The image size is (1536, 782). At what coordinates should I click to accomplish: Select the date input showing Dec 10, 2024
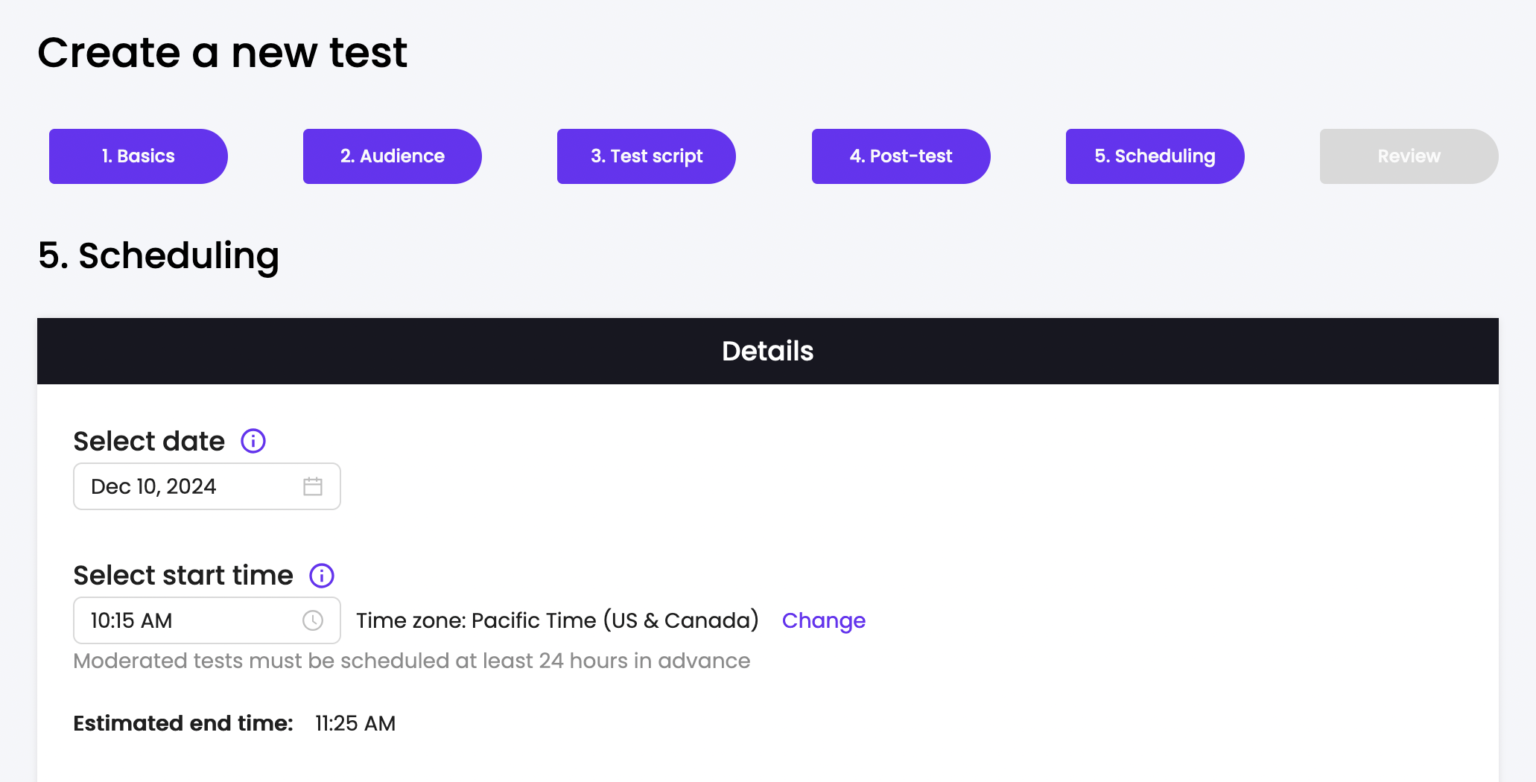(x=180, y=486)
